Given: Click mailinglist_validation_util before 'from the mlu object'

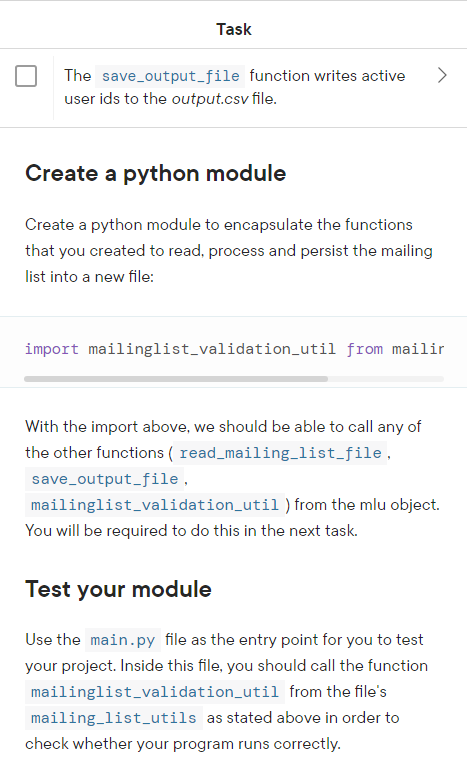Looking at the screenshot, I should click(155, 504).
